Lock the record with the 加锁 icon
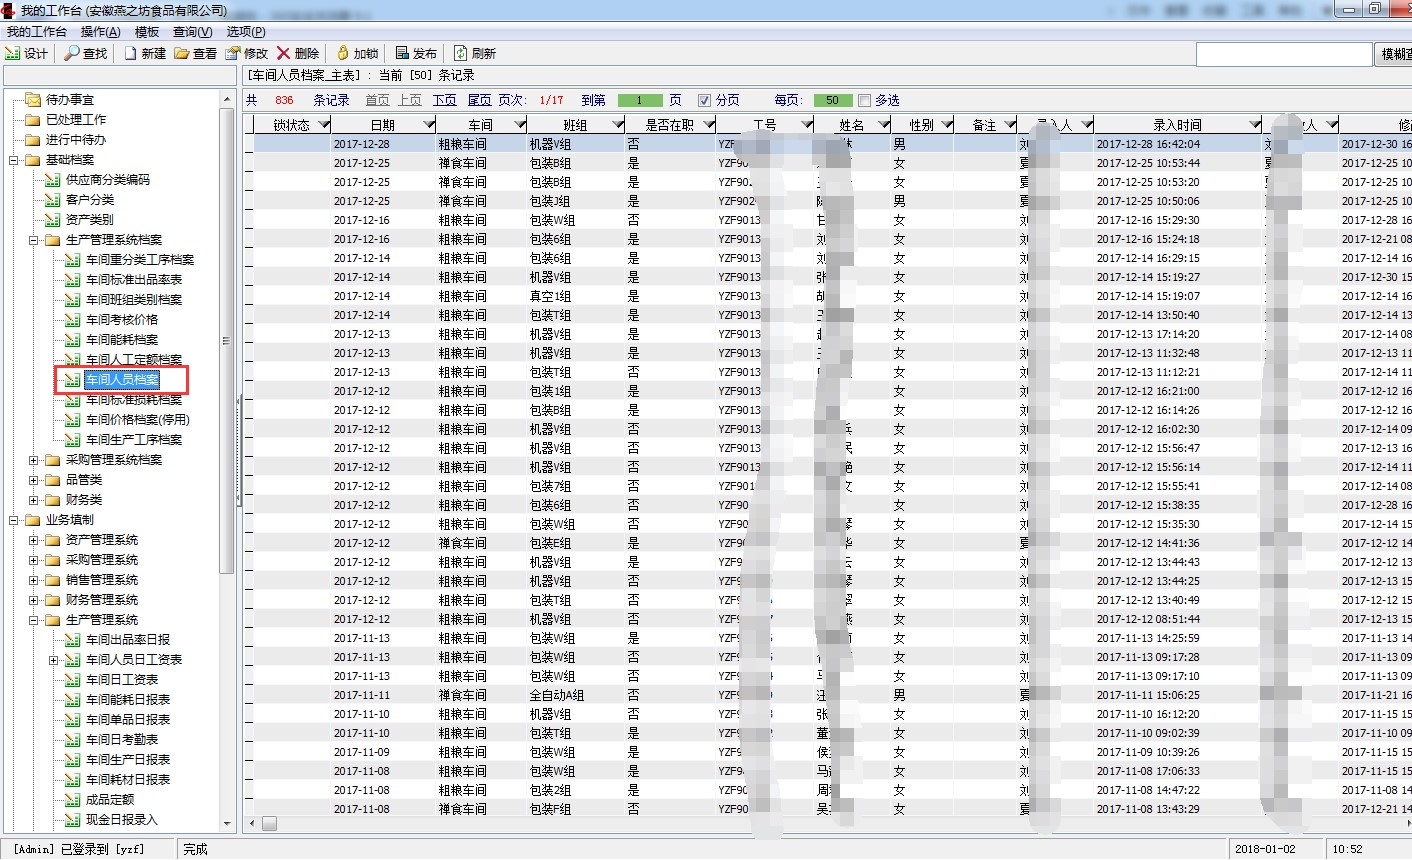The image size is (1412, 860). click(343, 53)
